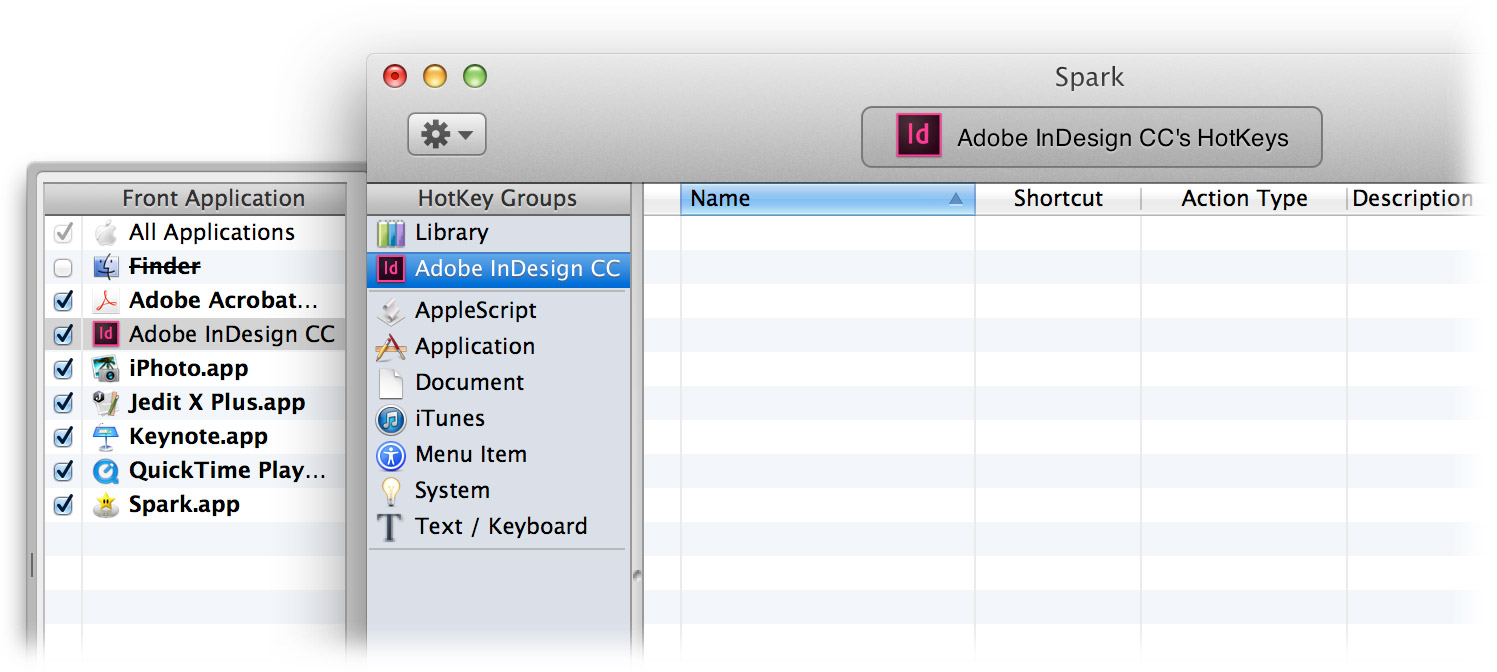Close the Spark window

click(x=395, y=76)
